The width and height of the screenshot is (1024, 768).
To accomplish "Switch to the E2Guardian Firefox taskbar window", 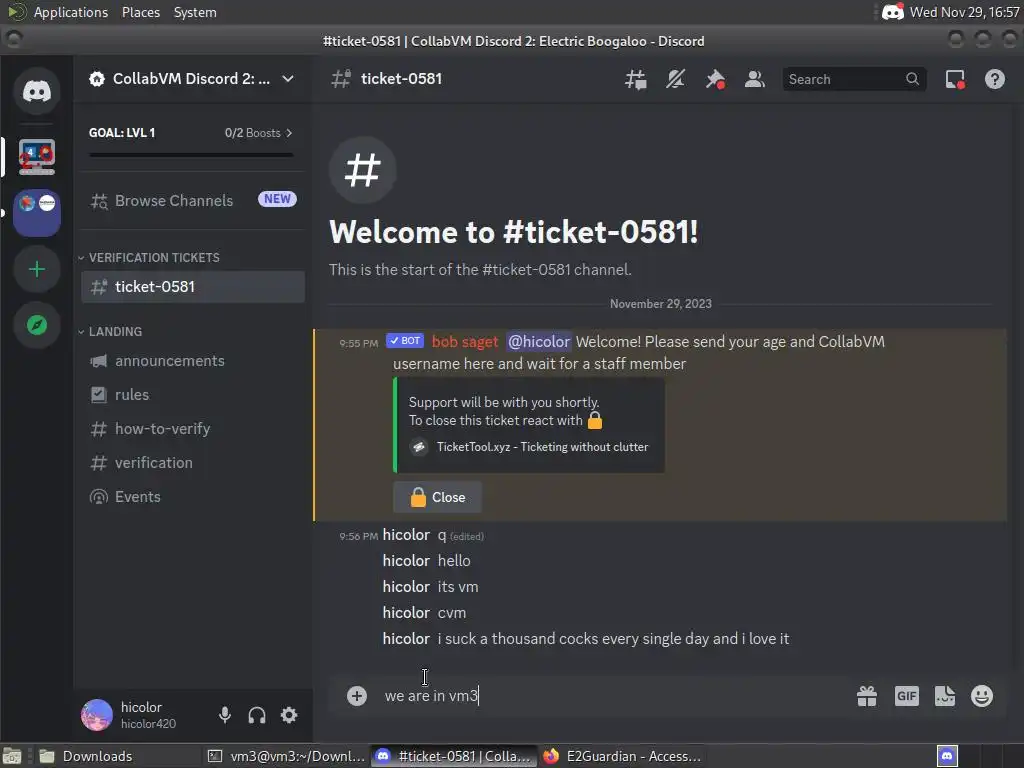I will pos(622,756).
